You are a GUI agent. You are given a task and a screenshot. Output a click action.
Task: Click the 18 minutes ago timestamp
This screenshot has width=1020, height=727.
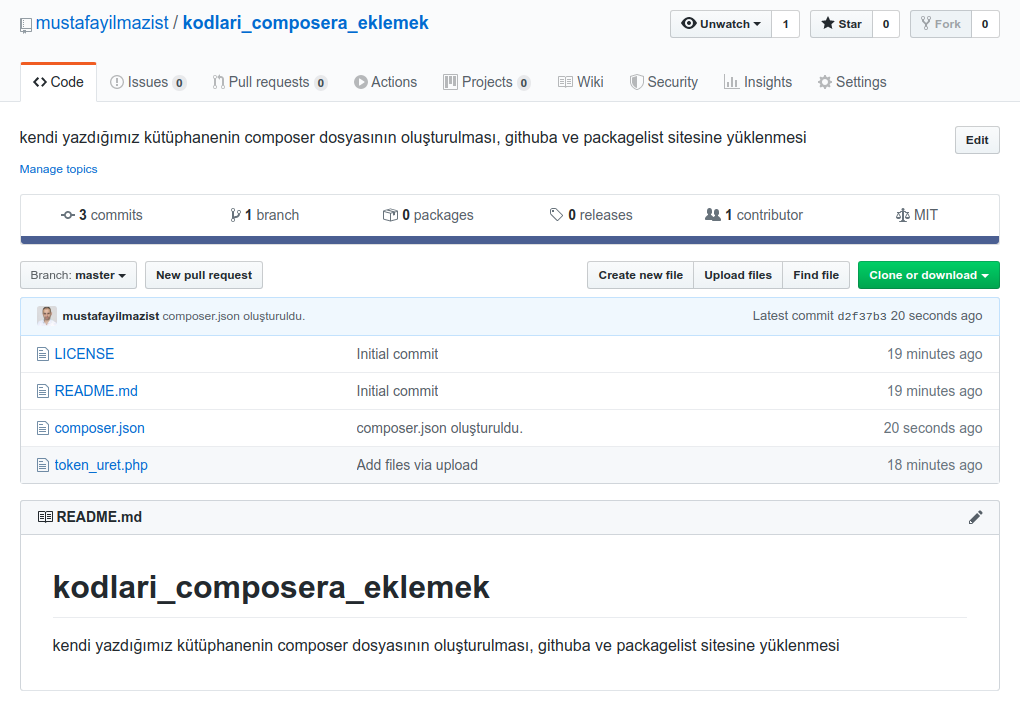tap(935, 466)
